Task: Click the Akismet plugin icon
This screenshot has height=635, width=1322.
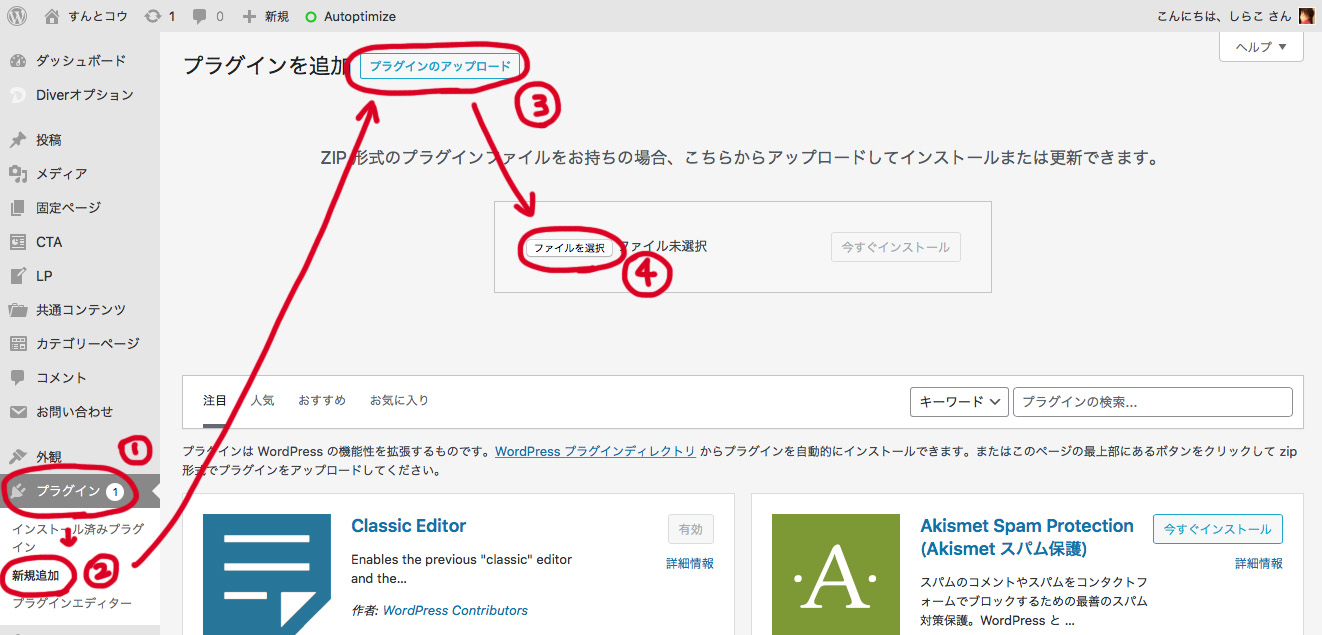Action: [835, 574]
